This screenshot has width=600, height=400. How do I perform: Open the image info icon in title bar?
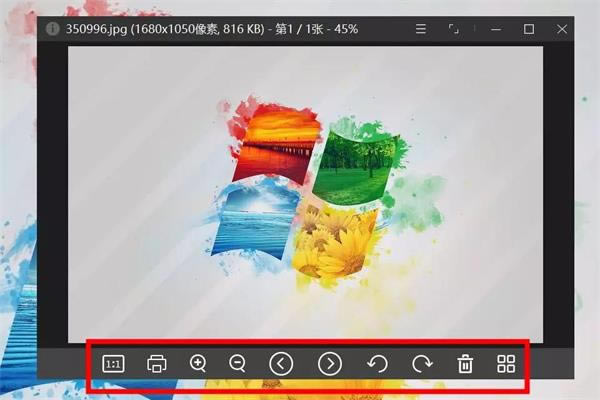pos(52,29)
